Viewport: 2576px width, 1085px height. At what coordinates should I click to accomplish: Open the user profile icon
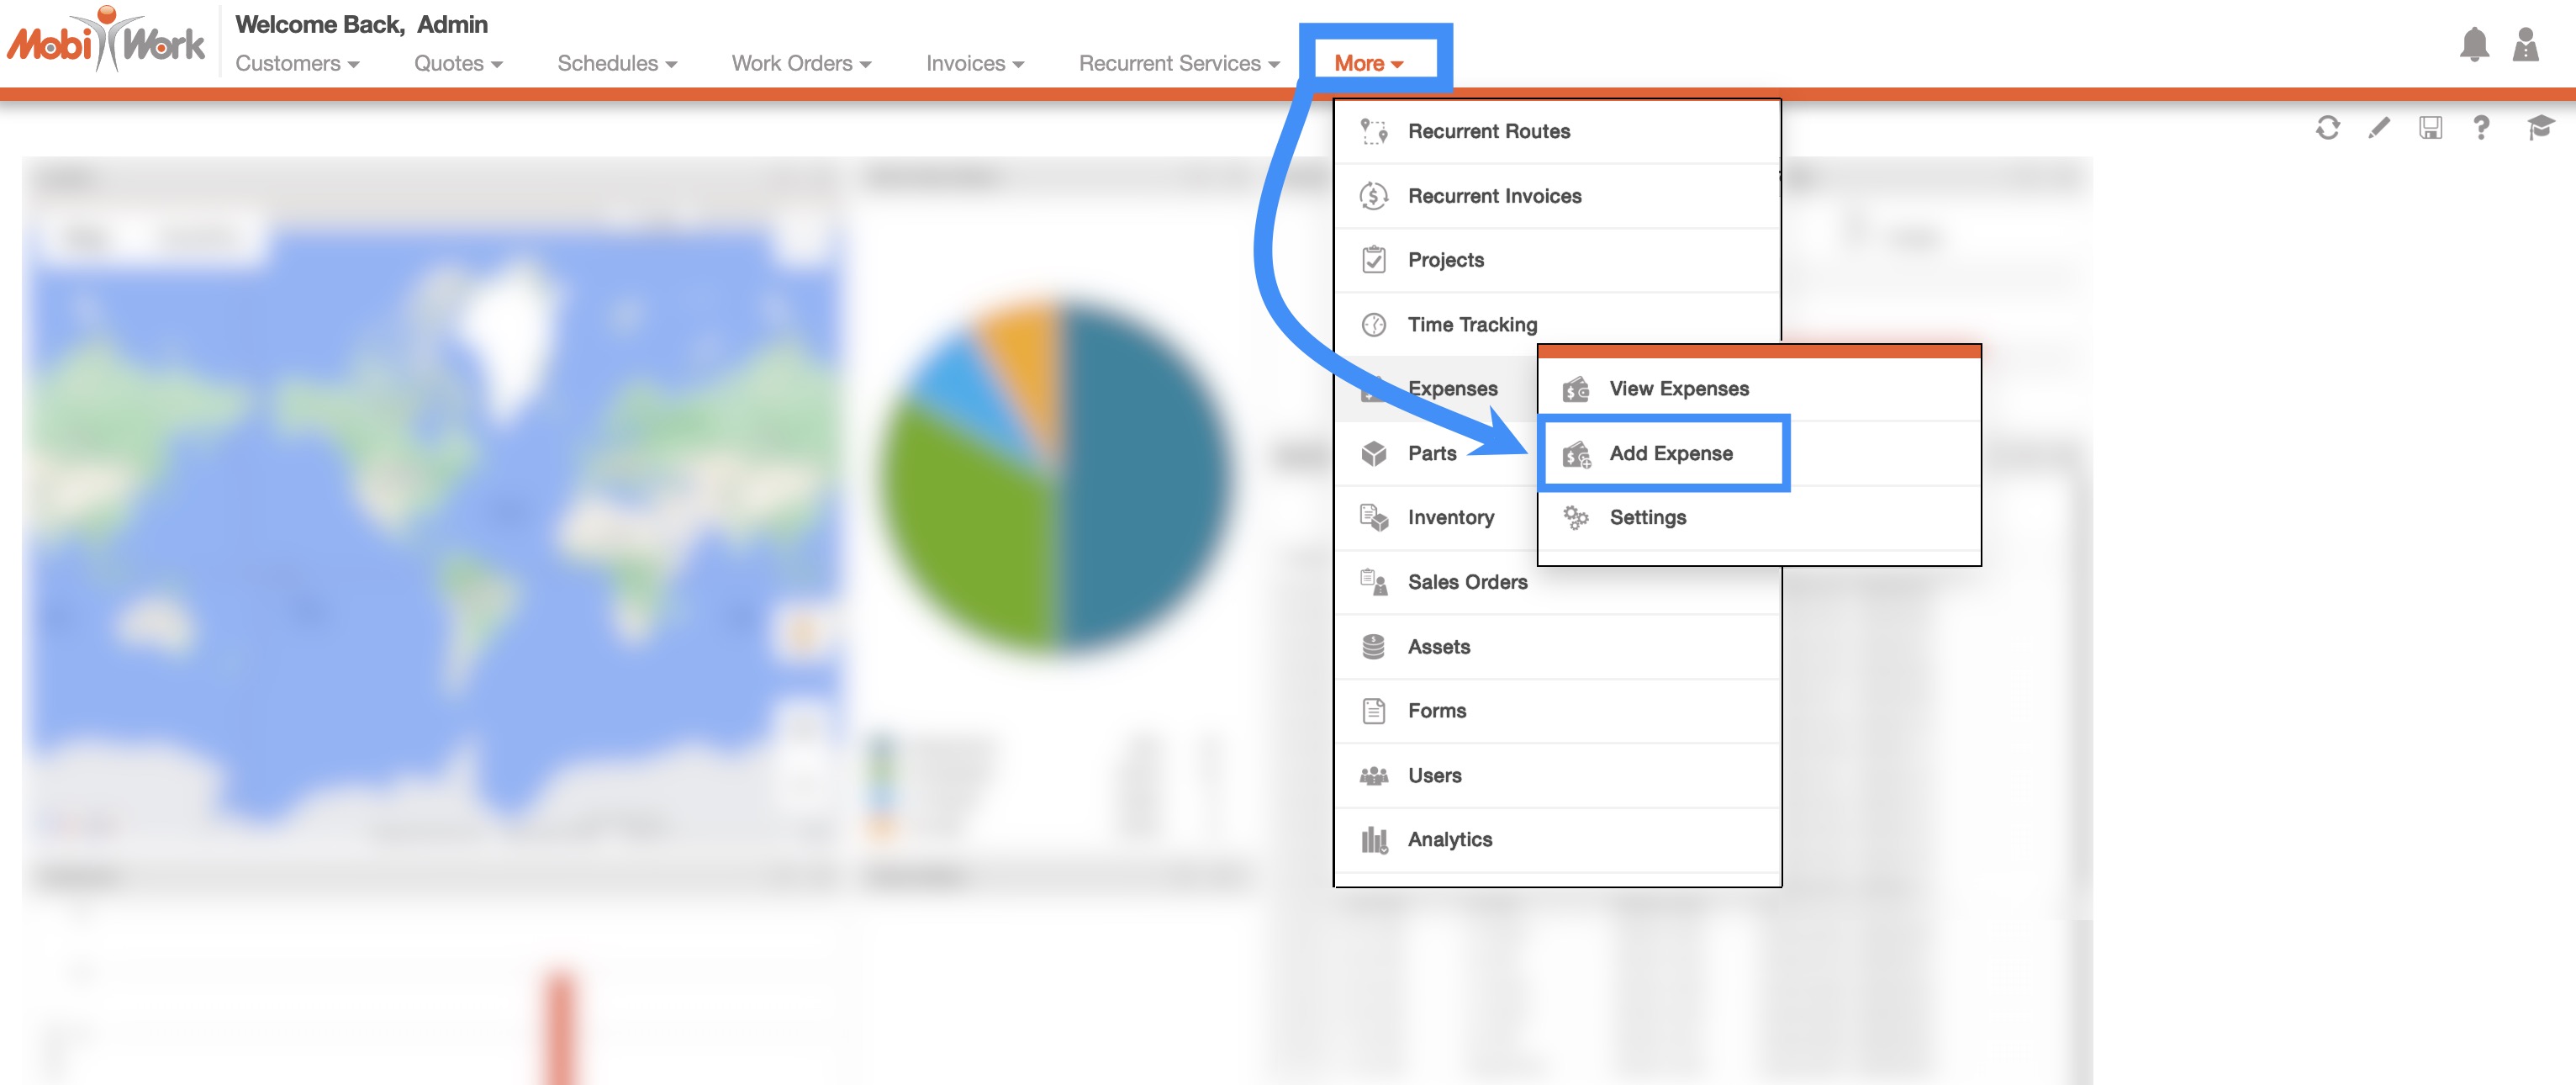pos(2525,45)
